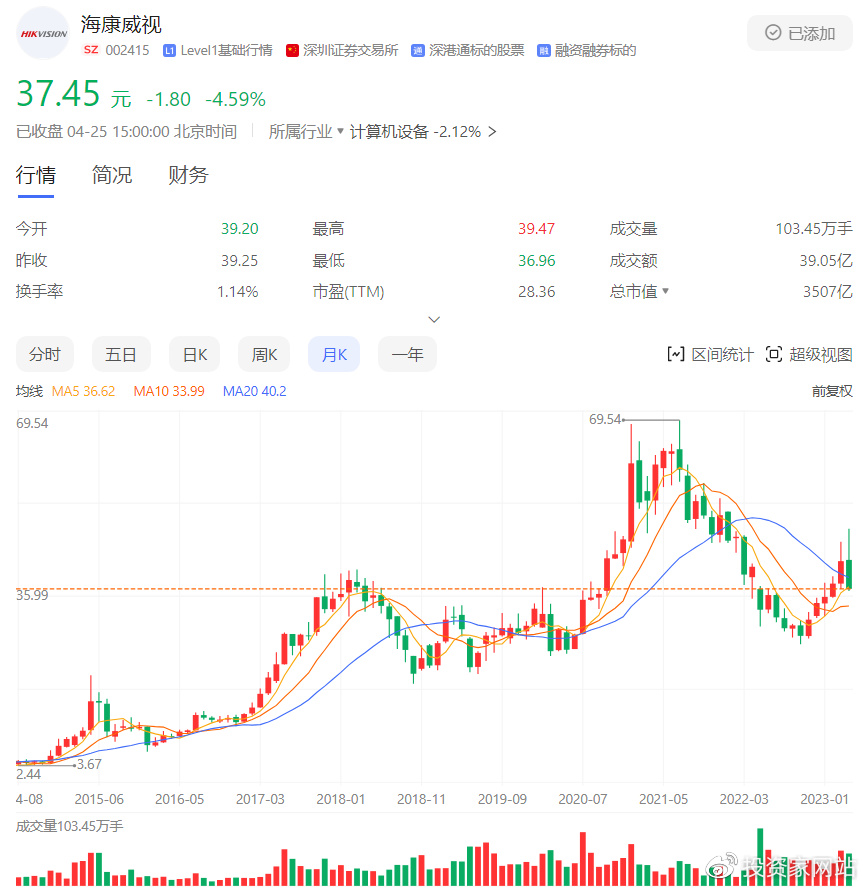The width and height of the screenshot is (866, 888).
Task: Click the 35.99 dashed price line label
Action: pyautogui.click(x=32, y=595)
